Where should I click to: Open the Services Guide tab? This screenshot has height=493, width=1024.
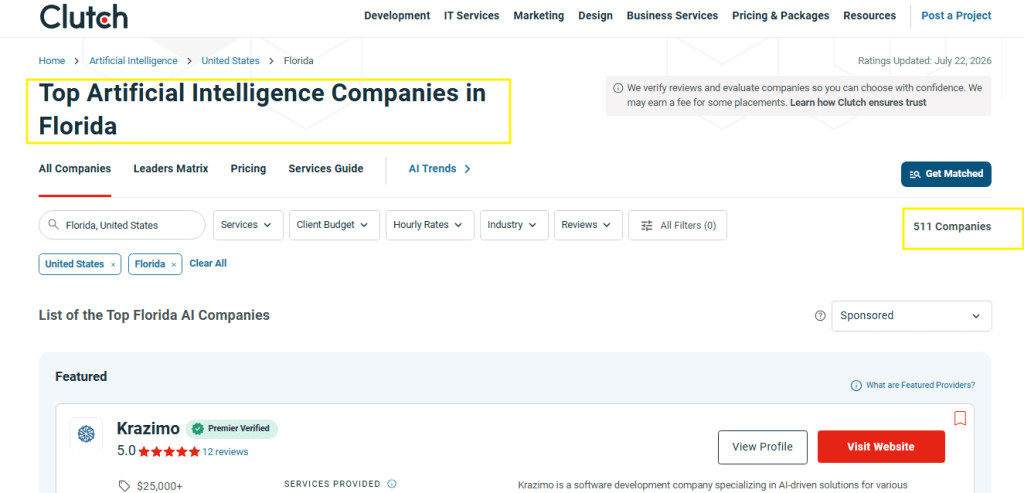point(326,168)
